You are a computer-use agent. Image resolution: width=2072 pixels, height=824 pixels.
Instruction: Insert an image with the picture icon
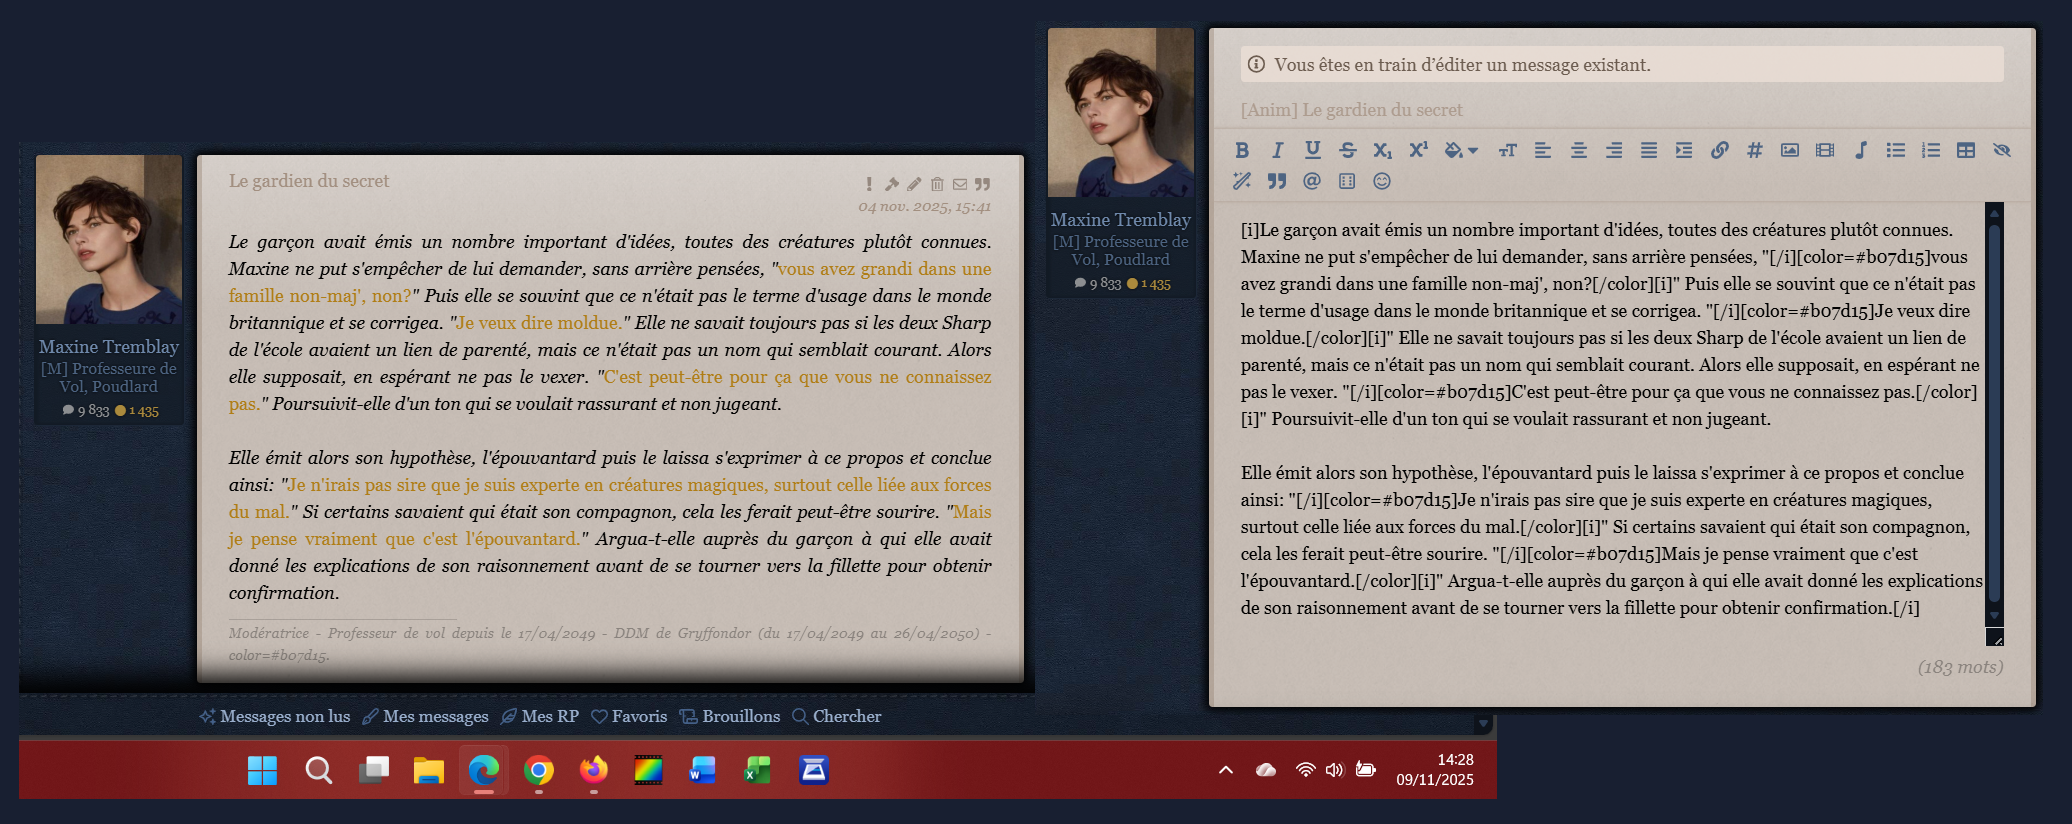[x=1789, y=150]
